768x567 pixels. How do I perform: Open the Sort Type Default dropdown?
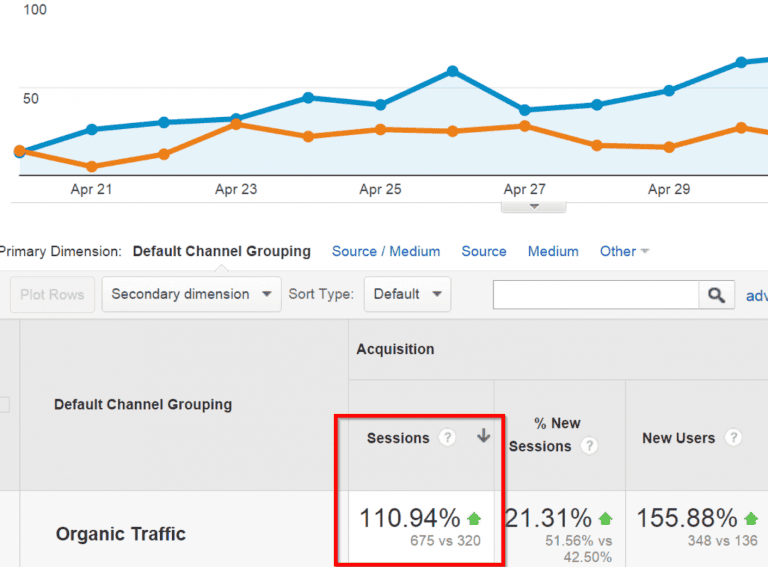tap(407, 294)
